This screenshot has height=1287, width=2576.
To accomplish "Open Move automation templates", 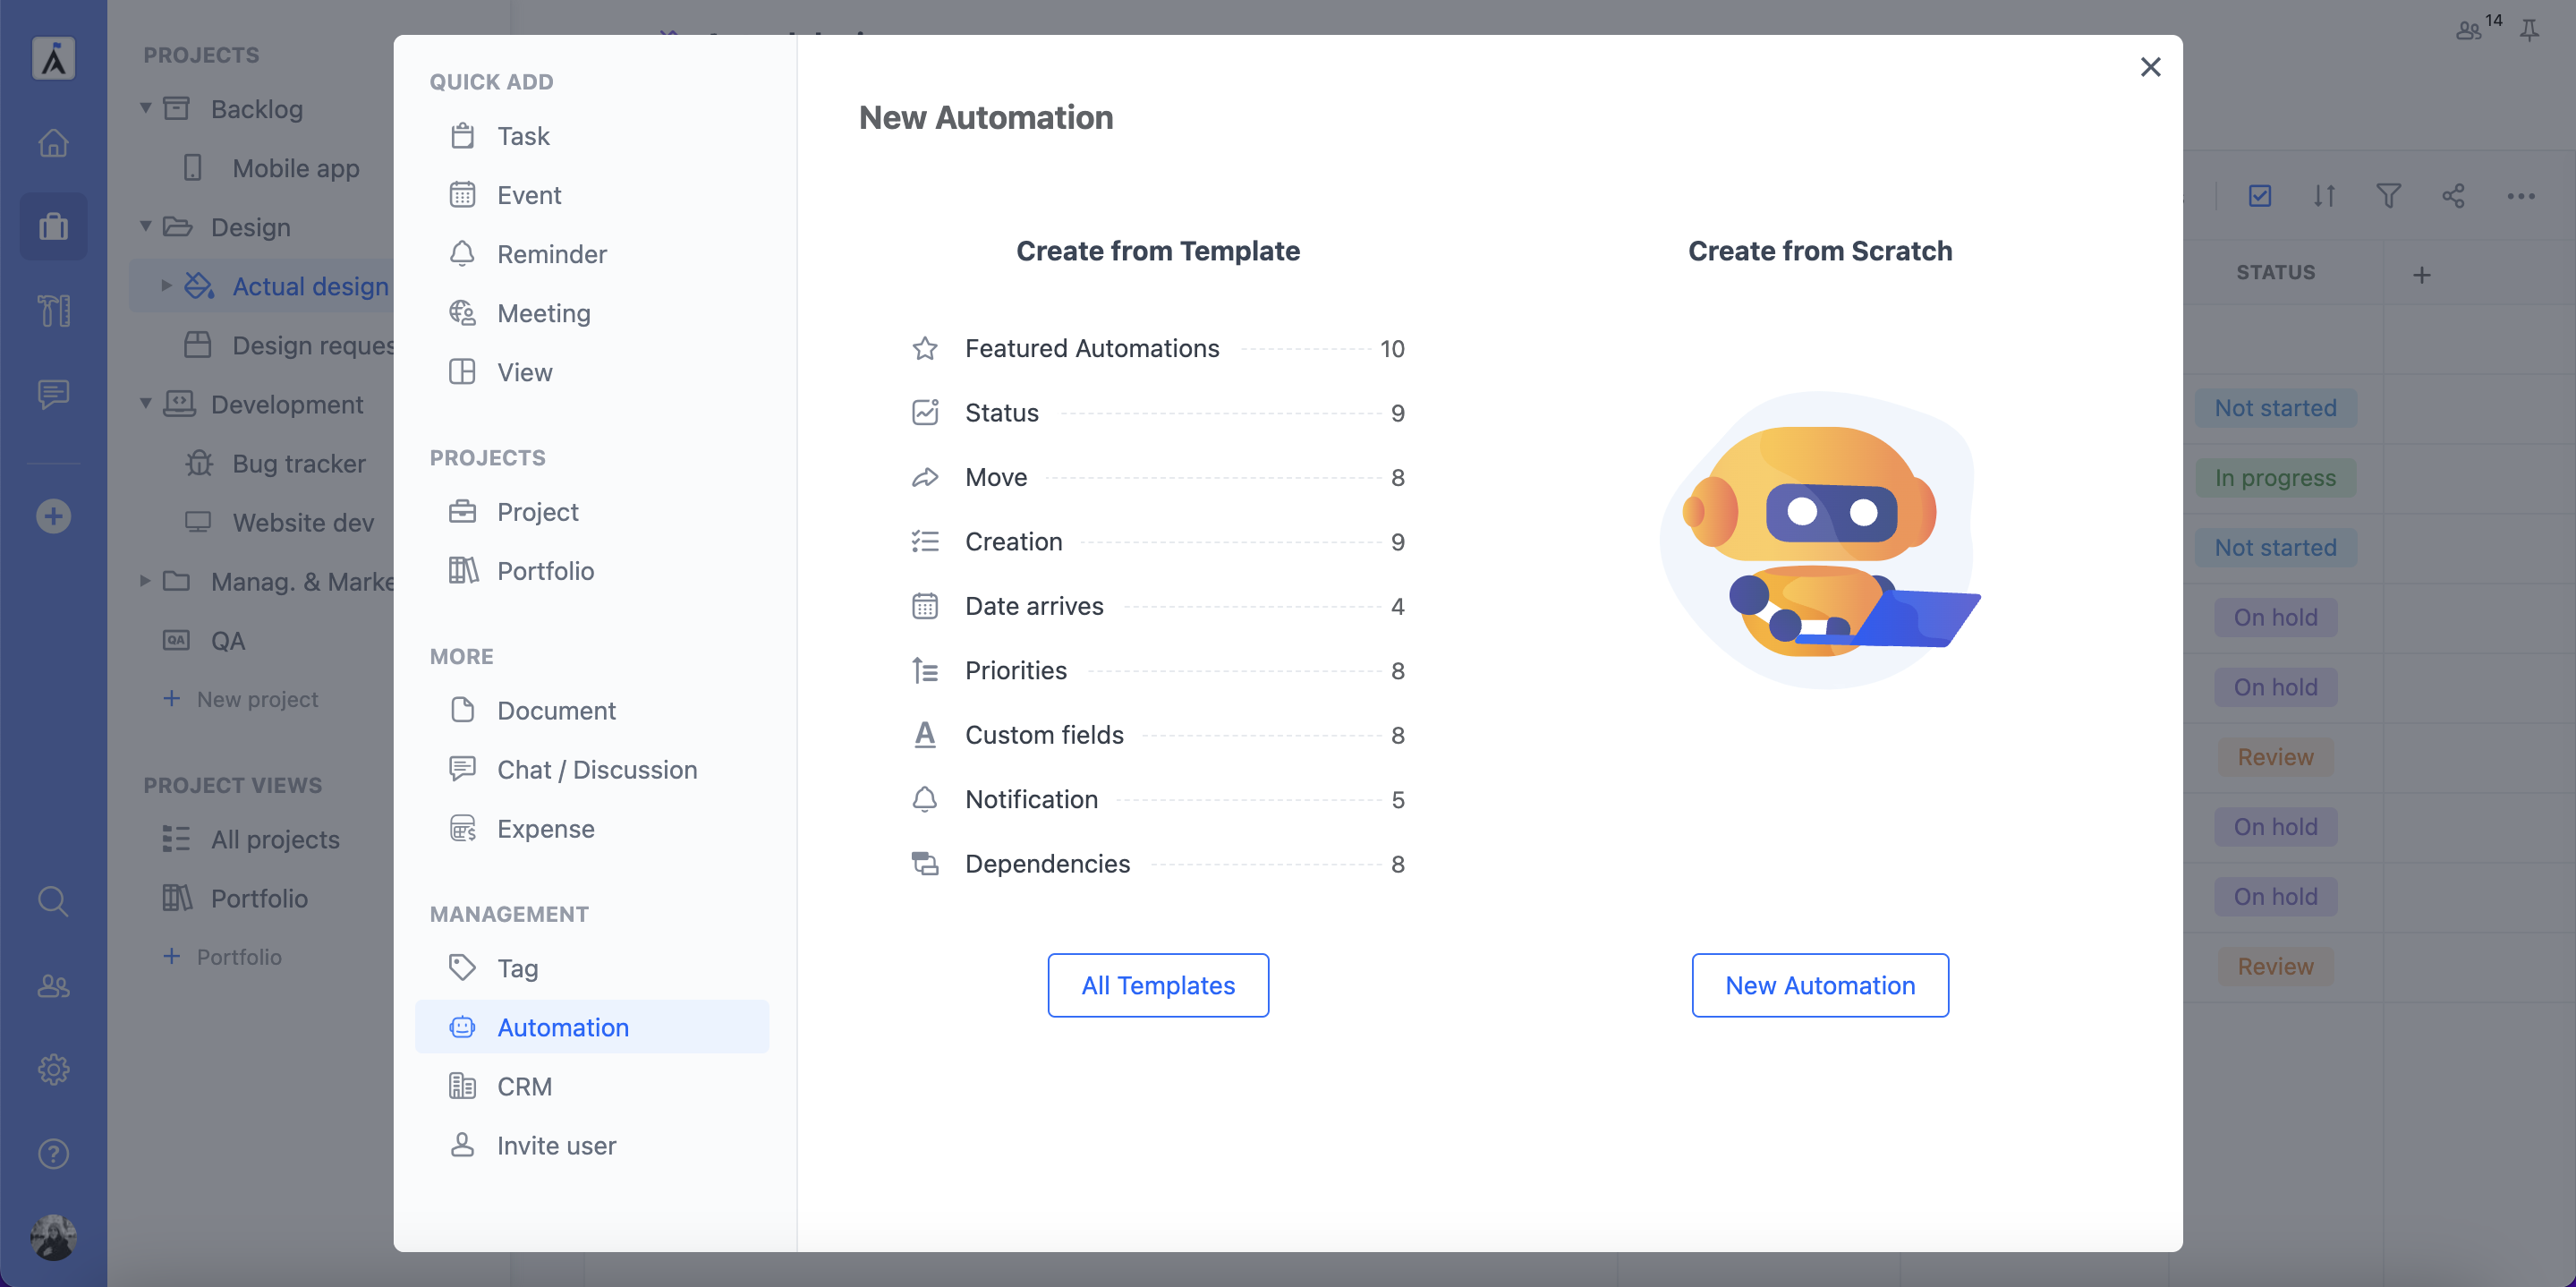I will coord(1158,477).
